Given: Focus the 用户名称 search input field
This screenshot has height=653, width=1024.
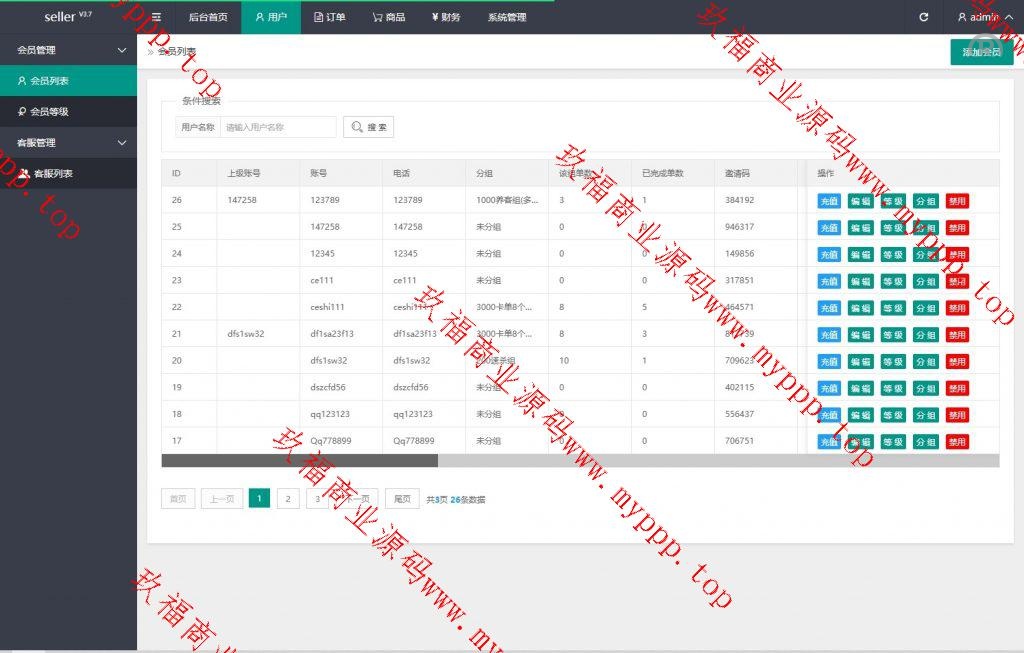Looking at the screenshot, I should (278, 127).
